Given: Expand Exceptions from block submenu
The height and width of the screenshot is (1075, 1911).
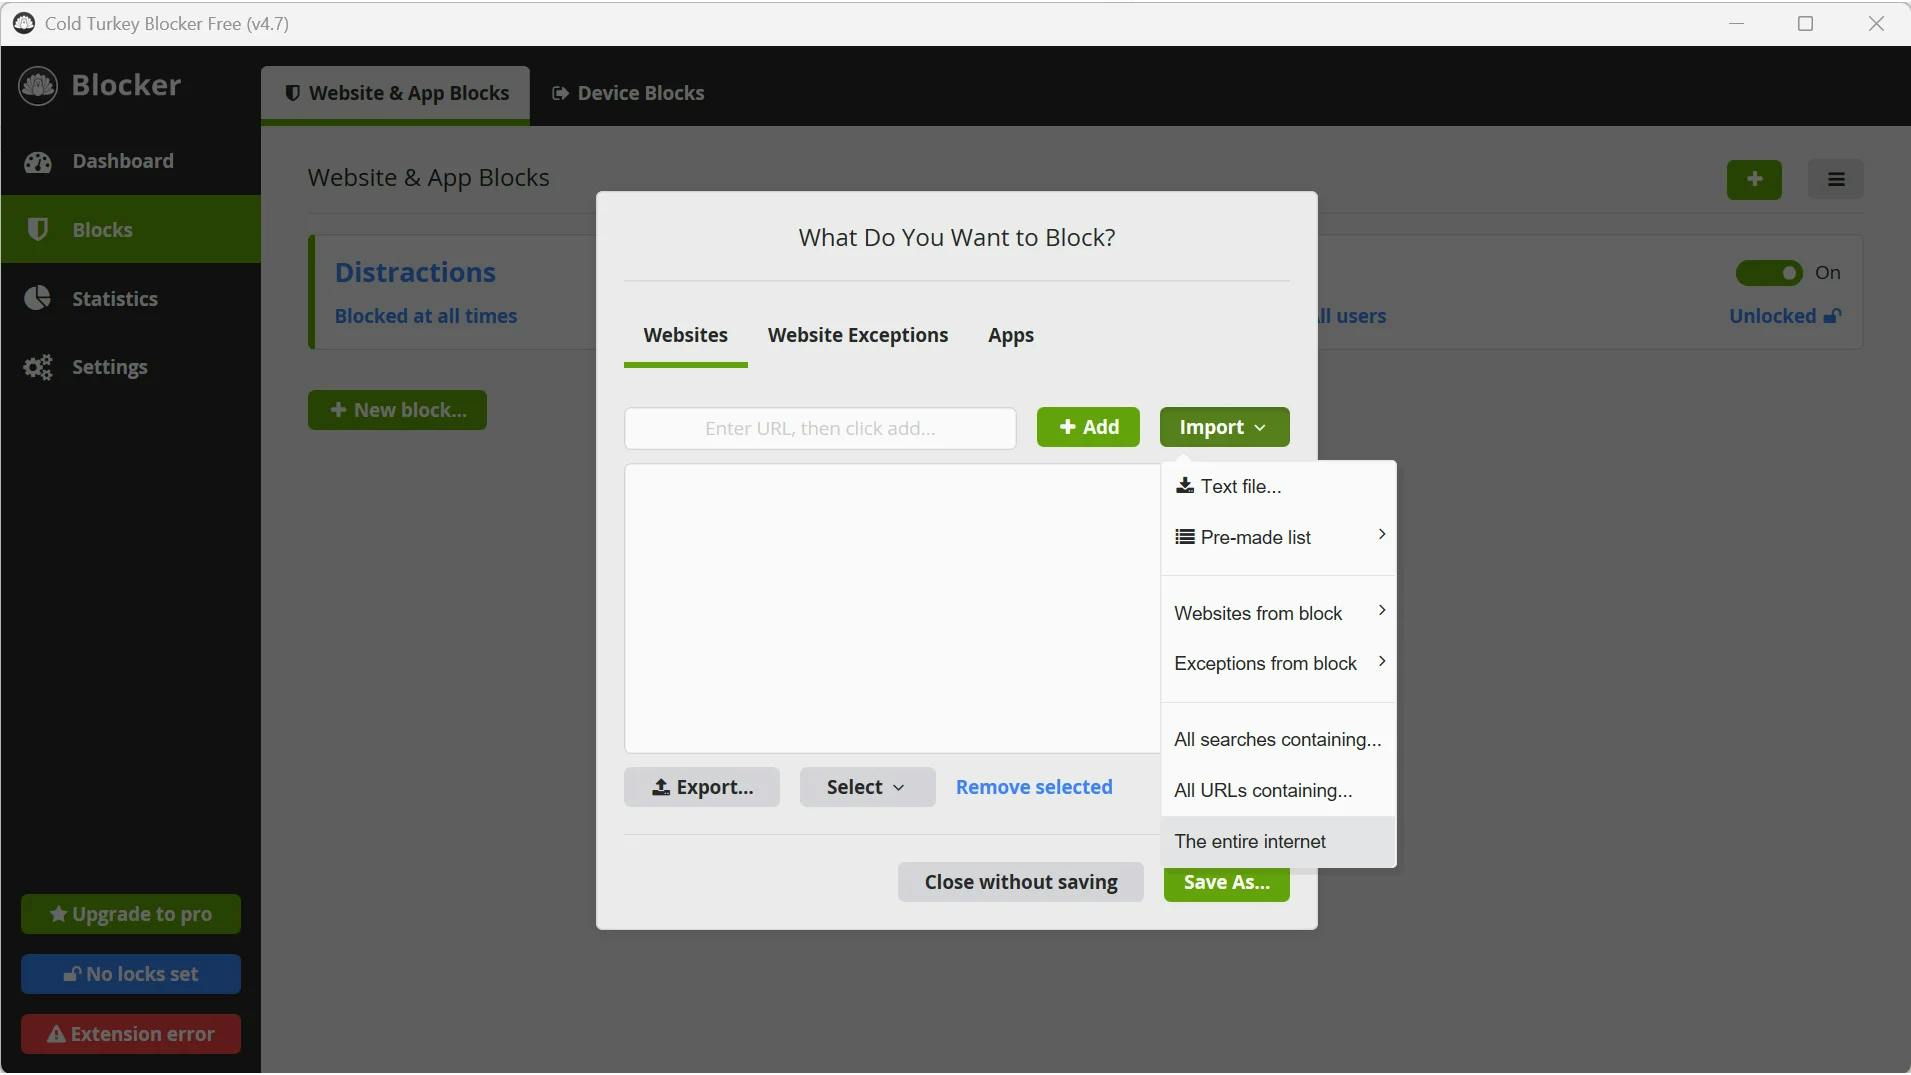Looking at the screenshot, I should point(1278,663).
